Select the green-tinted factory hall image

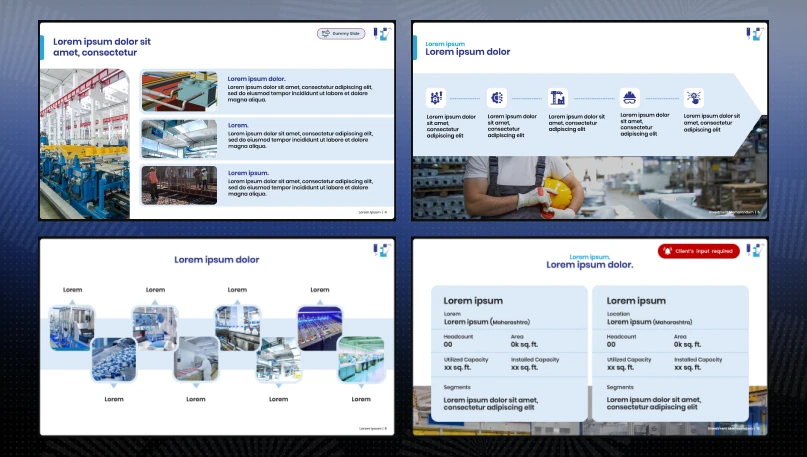point(361,359)
